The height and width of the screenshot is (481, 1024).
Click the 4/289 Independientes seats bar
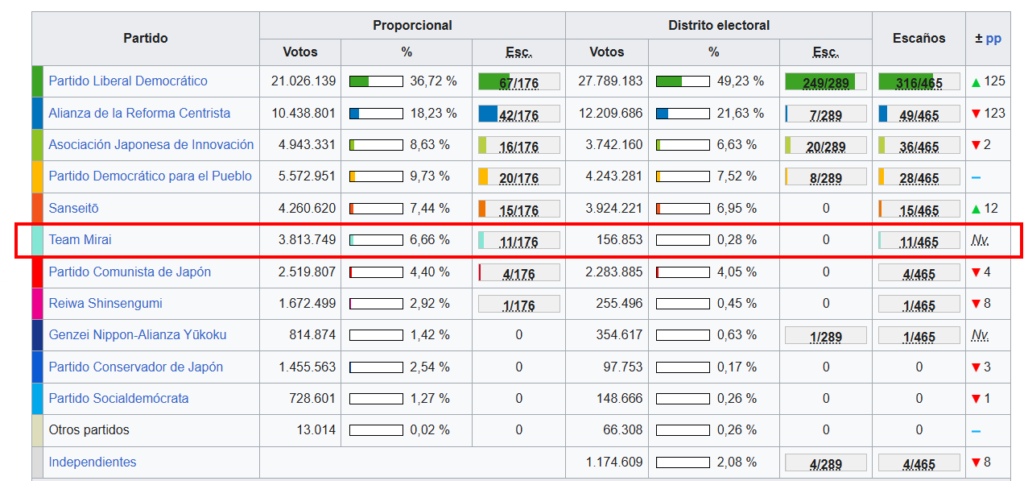pos(825,463)
